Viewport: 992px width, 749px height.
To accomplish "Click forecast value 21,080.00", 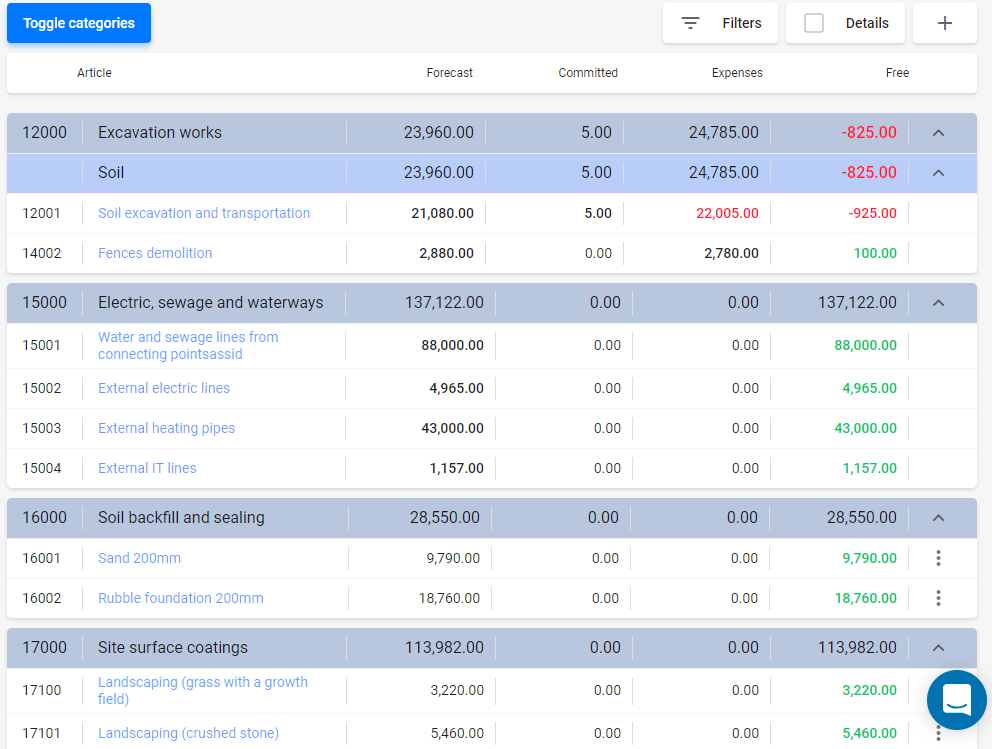I will 442,213.
